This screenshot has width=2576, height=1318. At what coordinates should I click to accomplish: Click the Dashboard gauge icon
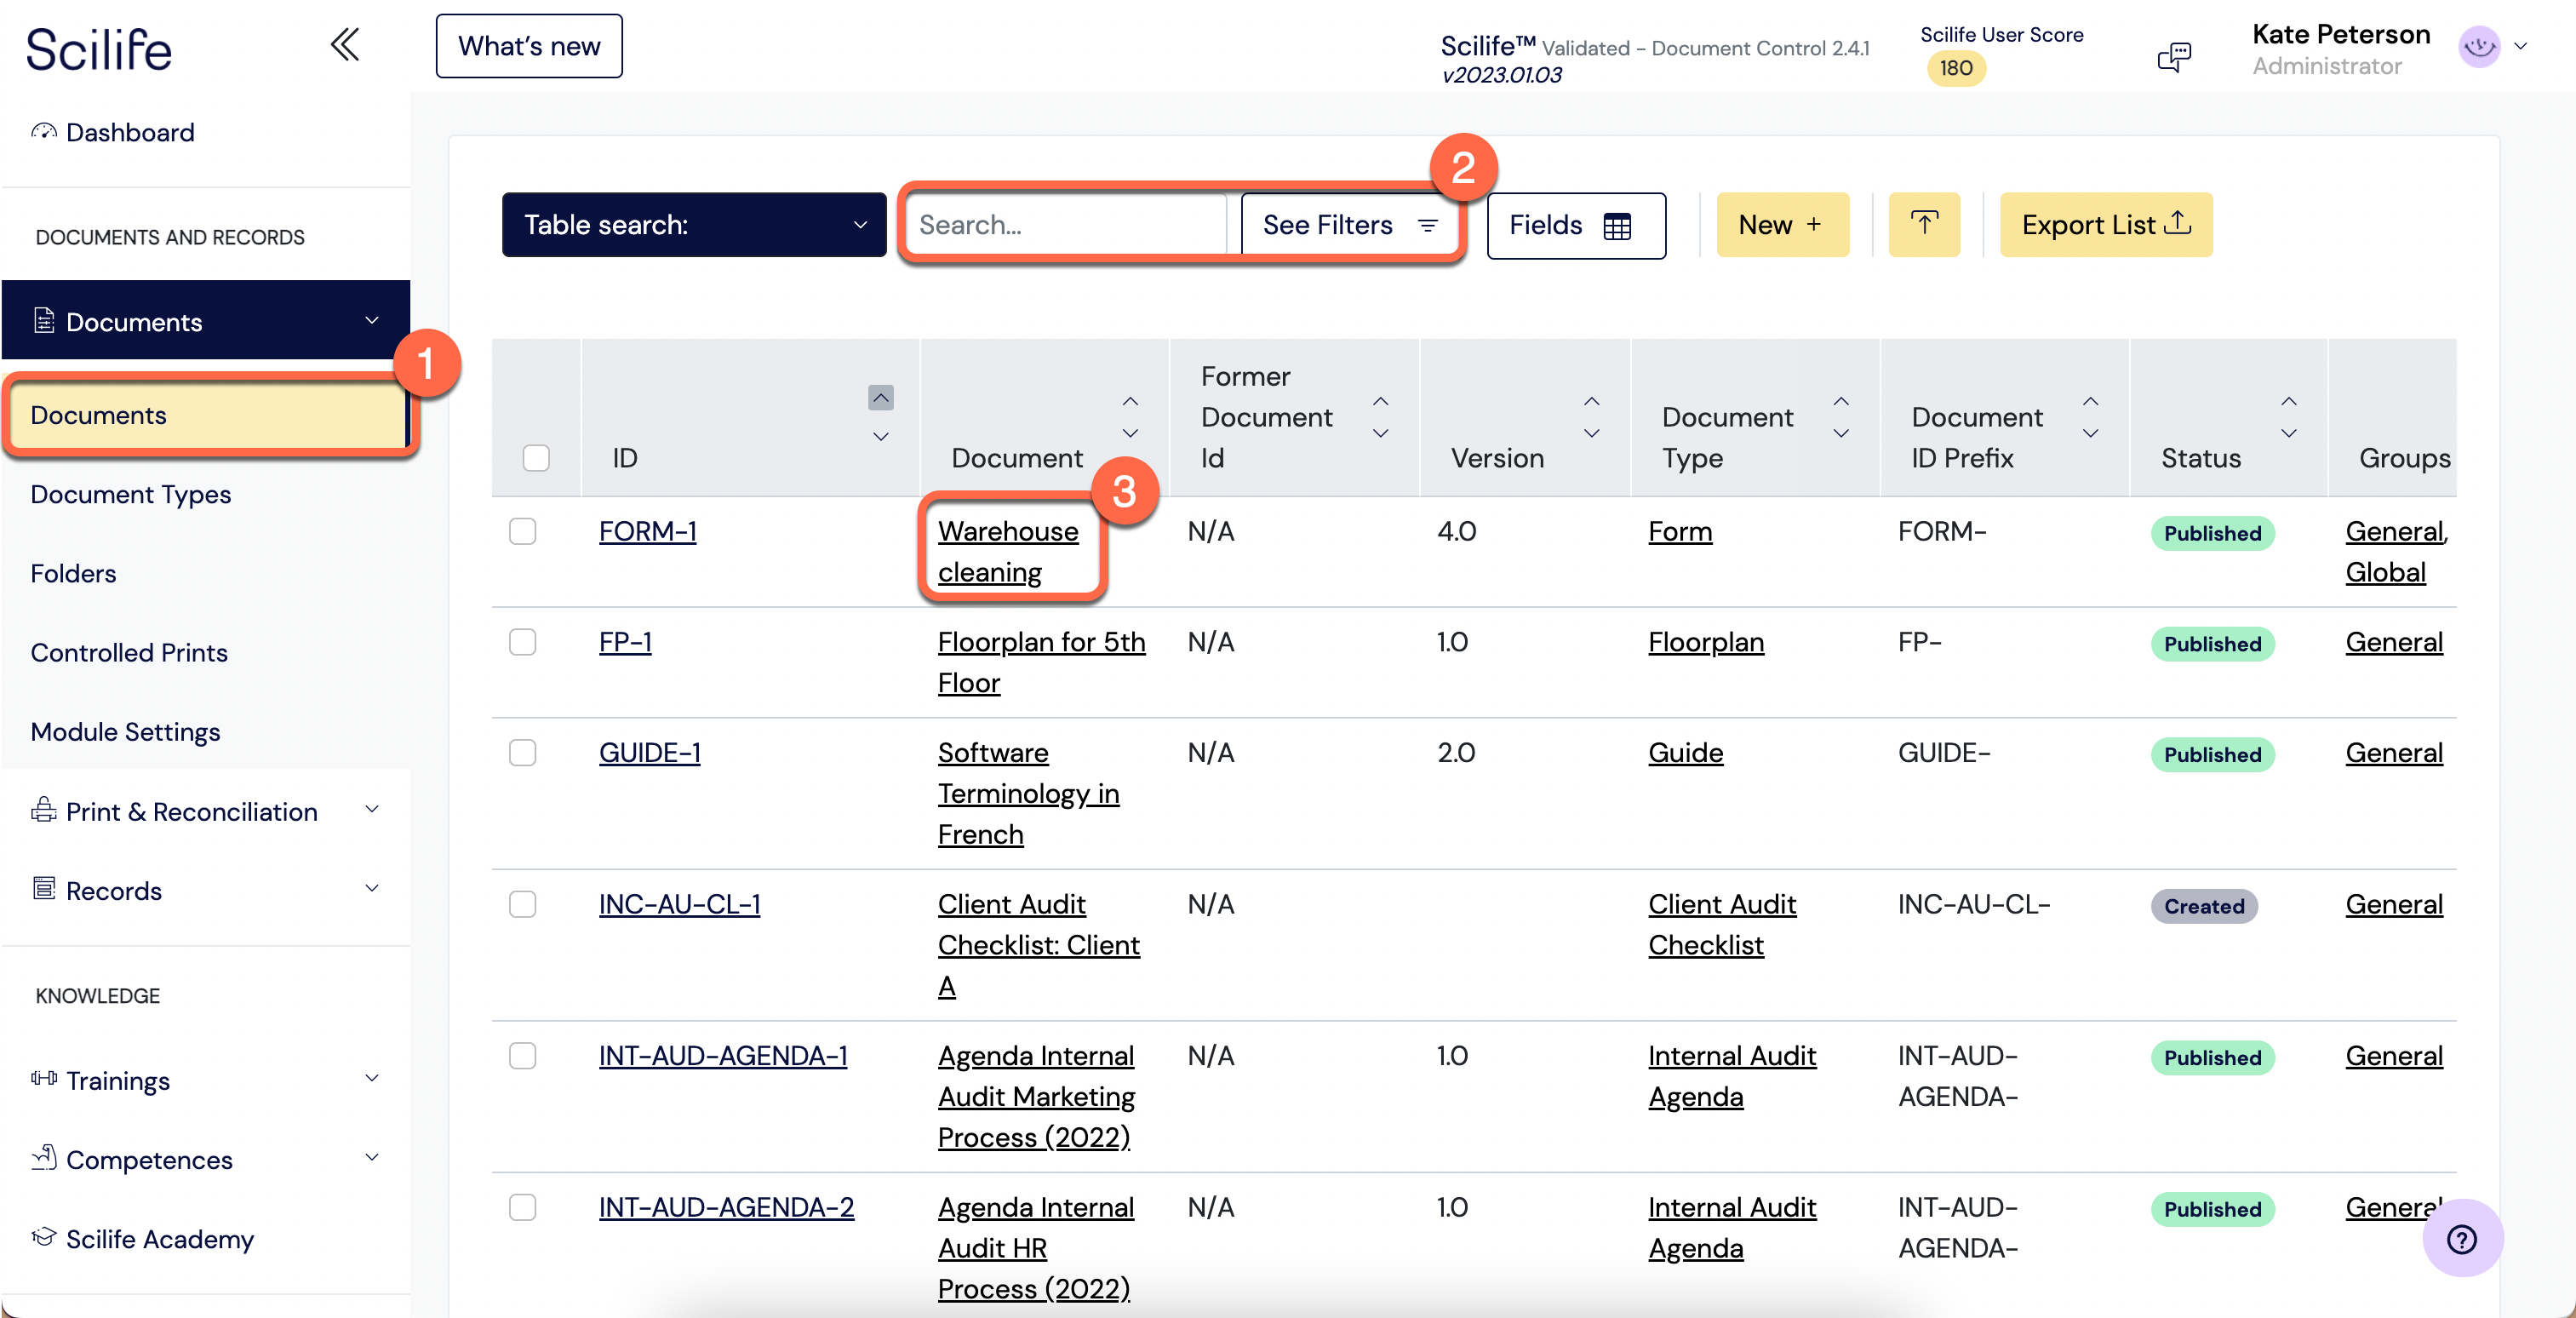tap(44, 131)
